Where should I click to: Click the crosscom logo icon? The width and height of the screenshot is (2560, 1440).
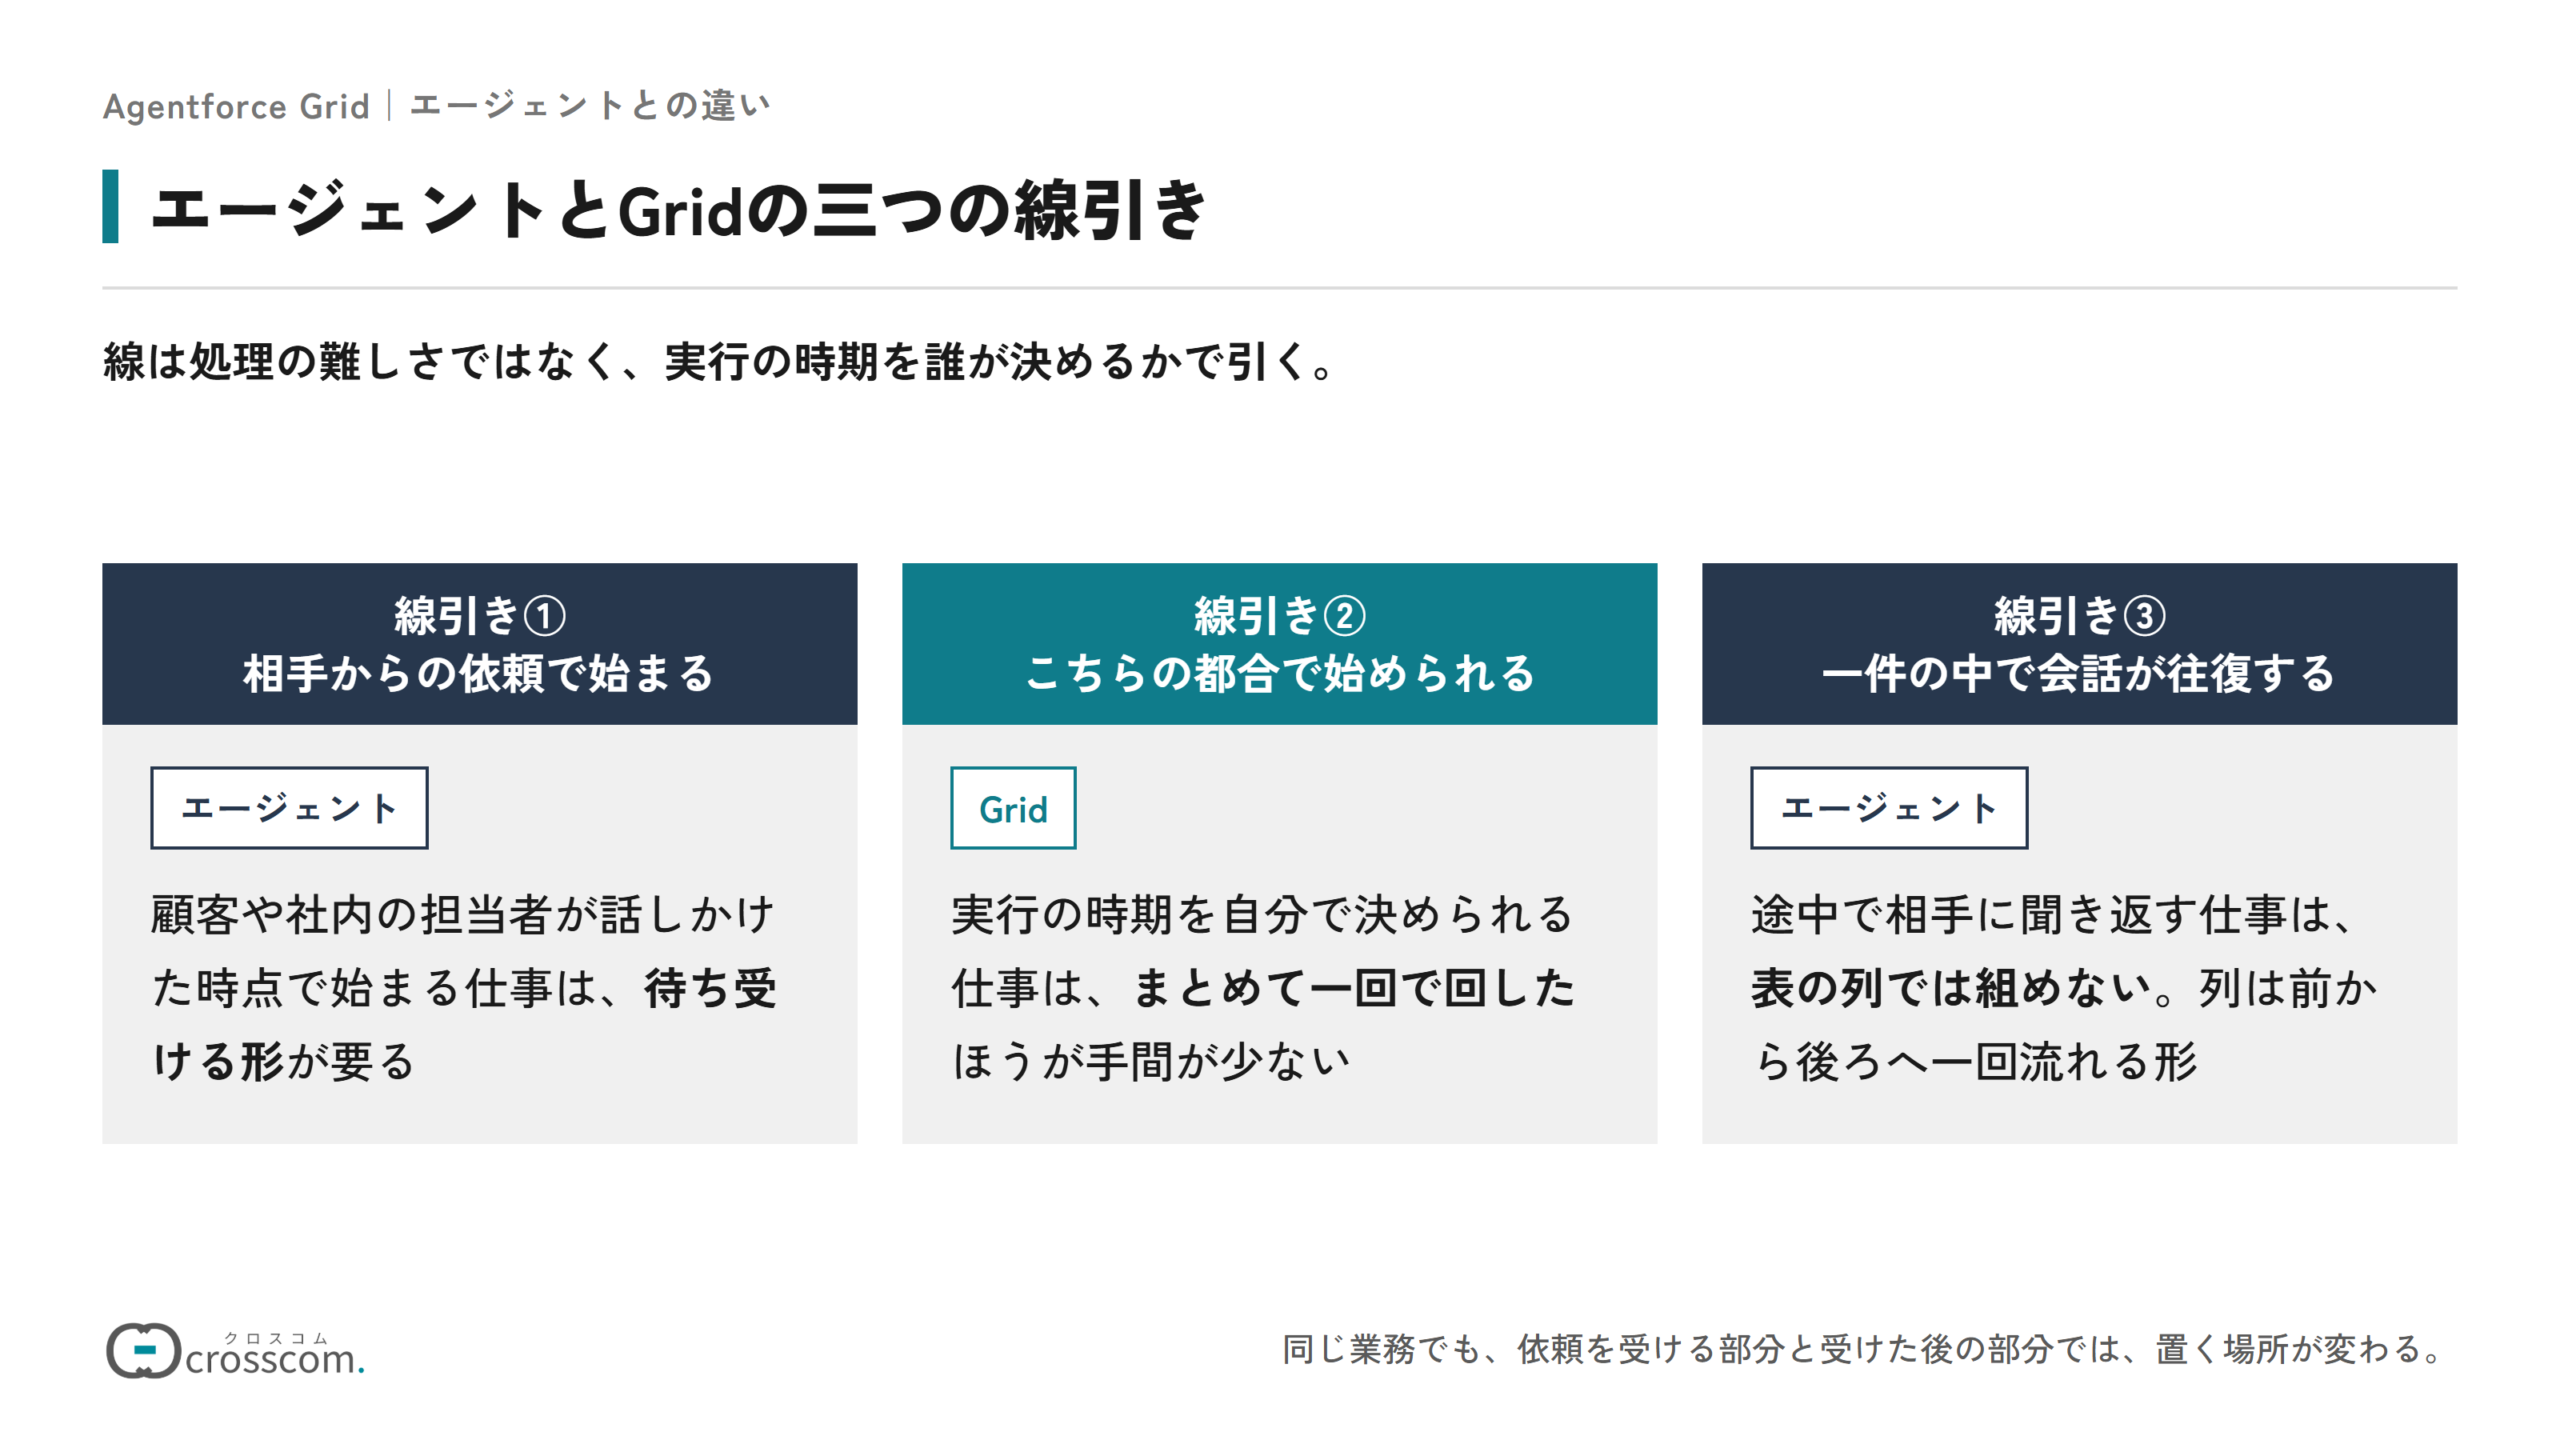(x=143, y=1350)
